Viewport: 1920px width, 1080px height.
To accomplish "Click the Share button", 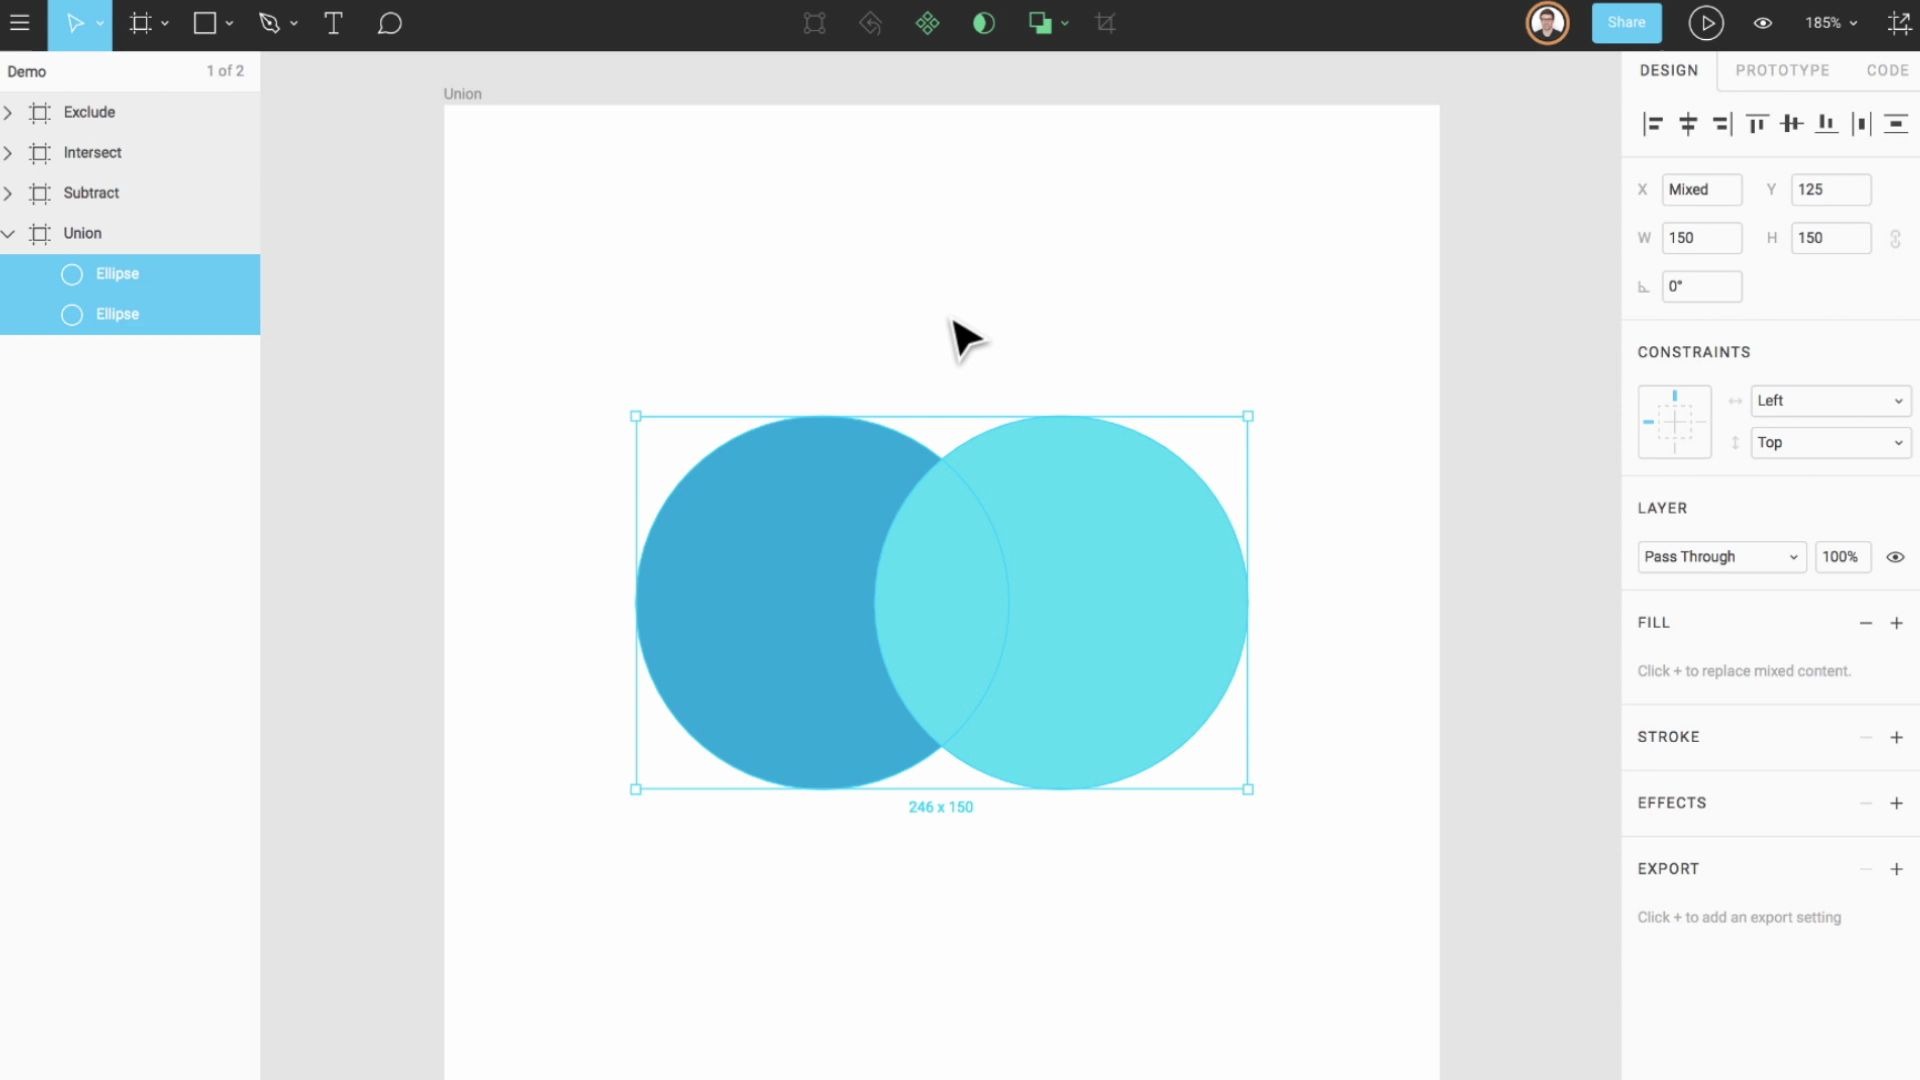I will 1626,22.
